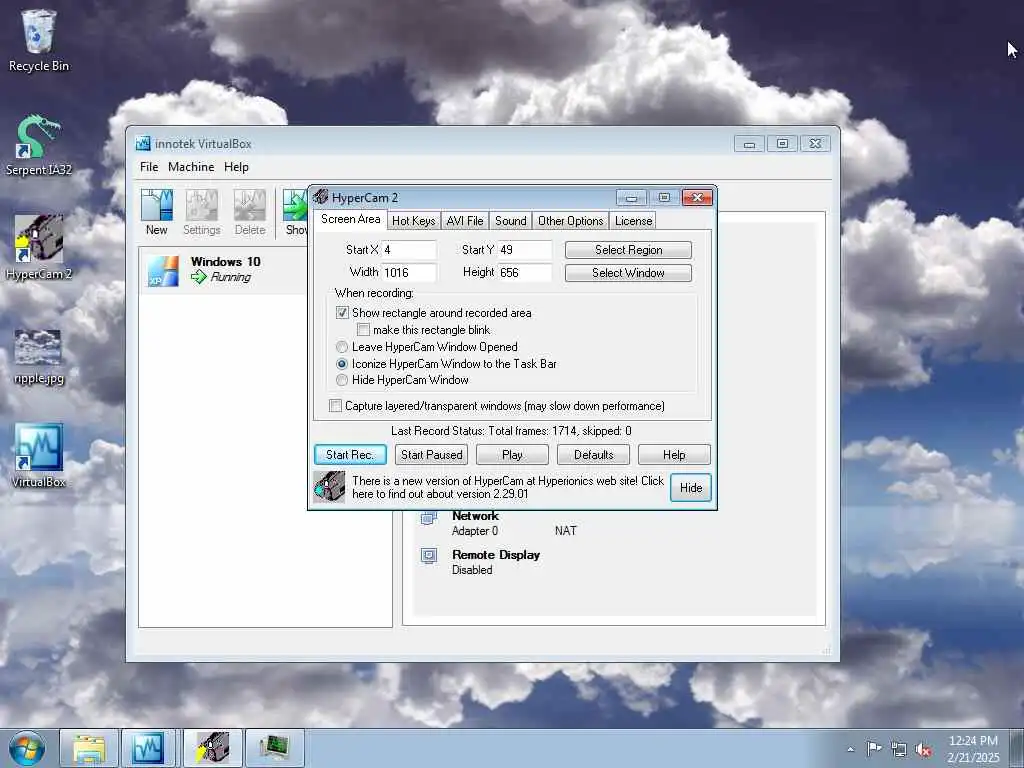Switch to the License tab
Screen dimensions: 1024x768
click(633, 221)
